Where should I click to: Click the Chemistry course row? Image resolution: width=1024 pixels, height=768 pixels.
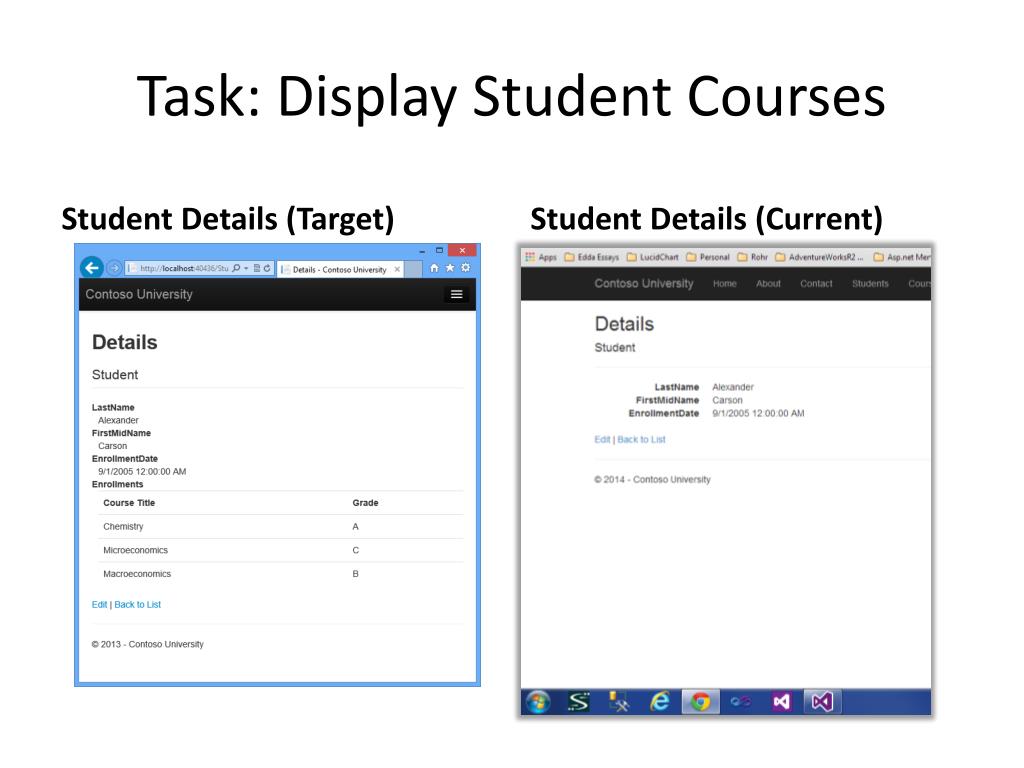click(x=281, y=526)
